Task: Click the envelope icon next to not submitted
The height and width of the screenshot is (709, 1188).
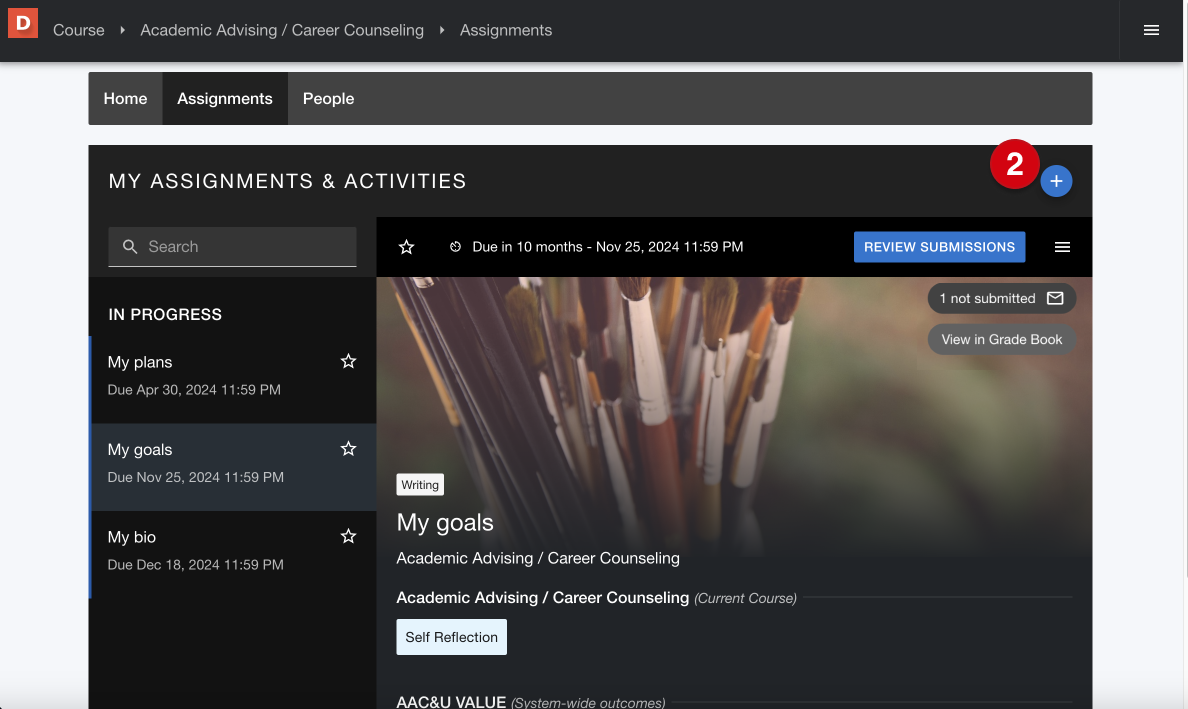Action: 1055,298
